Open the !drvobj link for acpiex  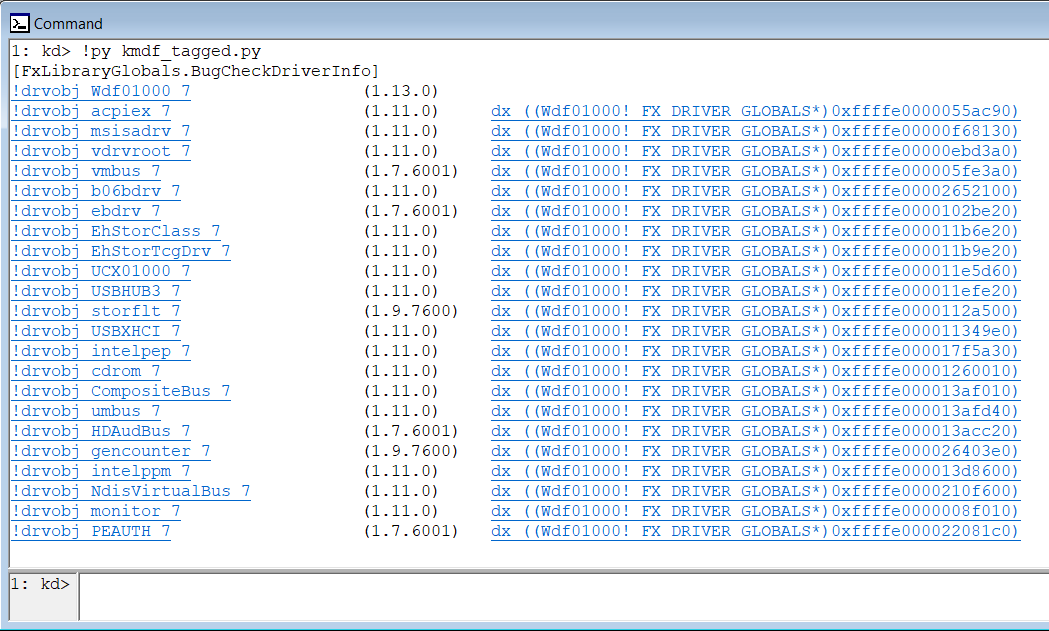[88, 110]
